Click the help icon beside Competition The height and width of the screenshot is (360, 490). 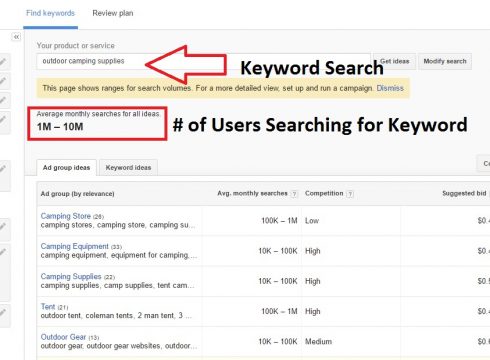click(x=350, y=194)
